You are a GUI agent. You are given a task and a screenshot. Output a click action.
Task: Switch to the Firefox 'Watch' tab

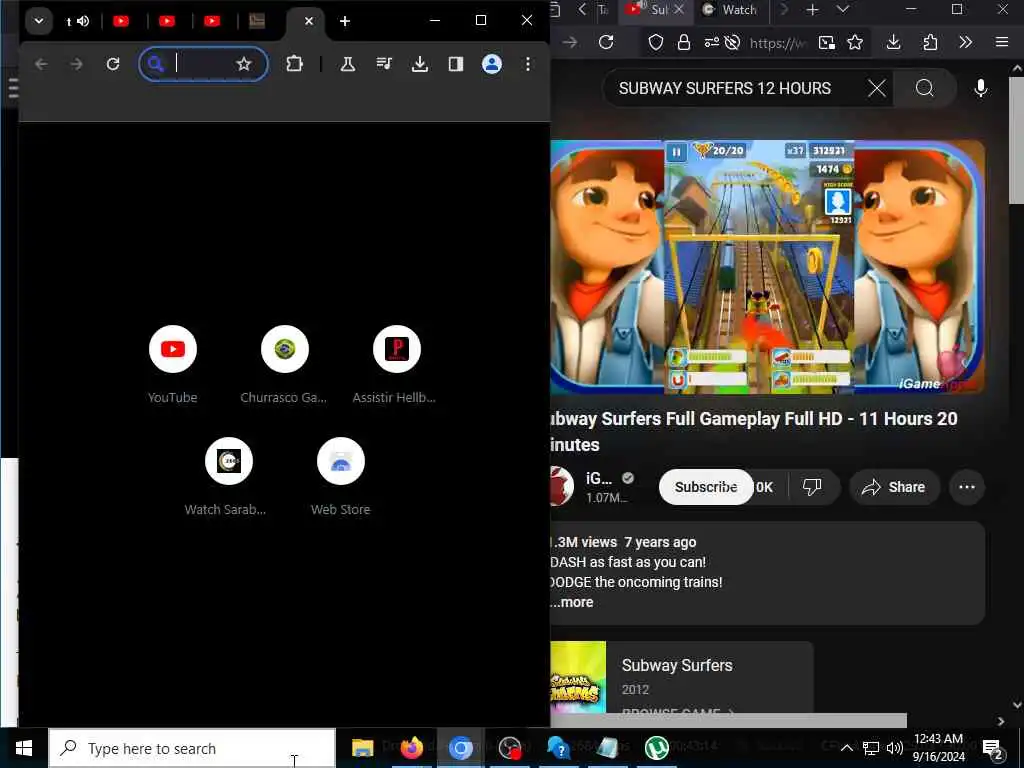coord(730,10)
